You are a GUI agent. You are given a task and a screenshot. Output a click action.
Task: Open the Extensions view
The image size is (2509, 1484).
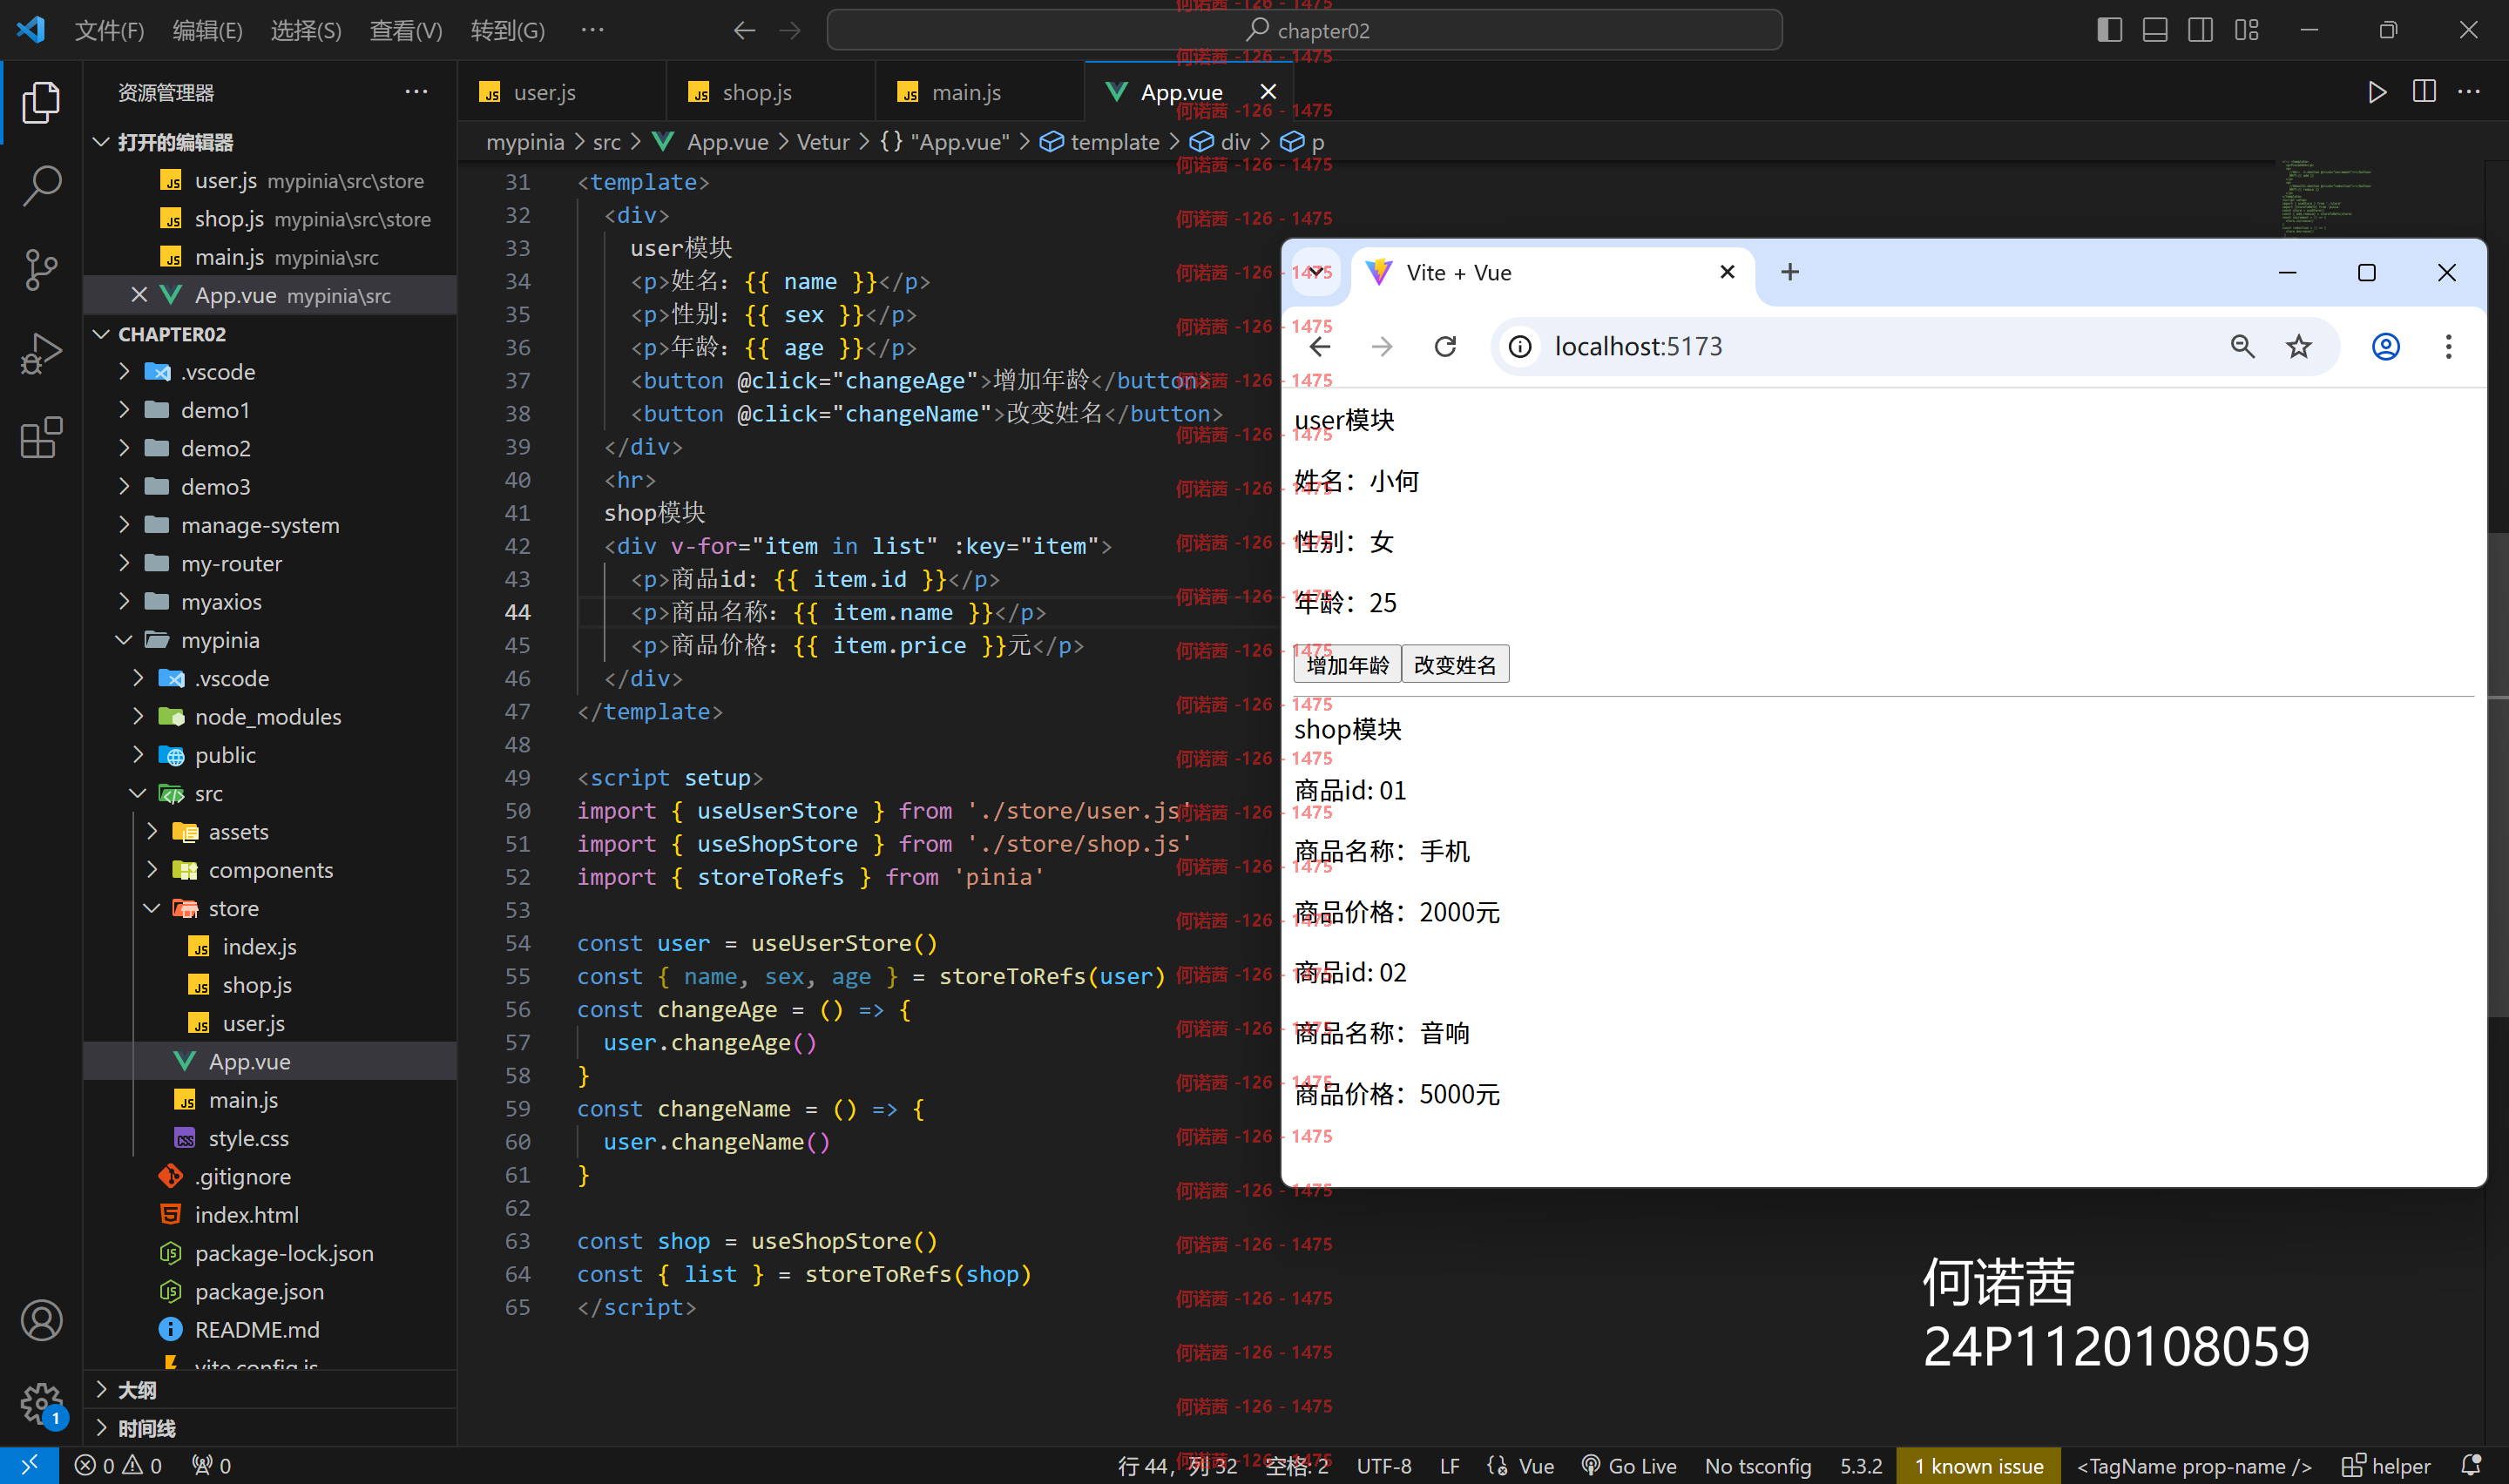pos(41,438)
